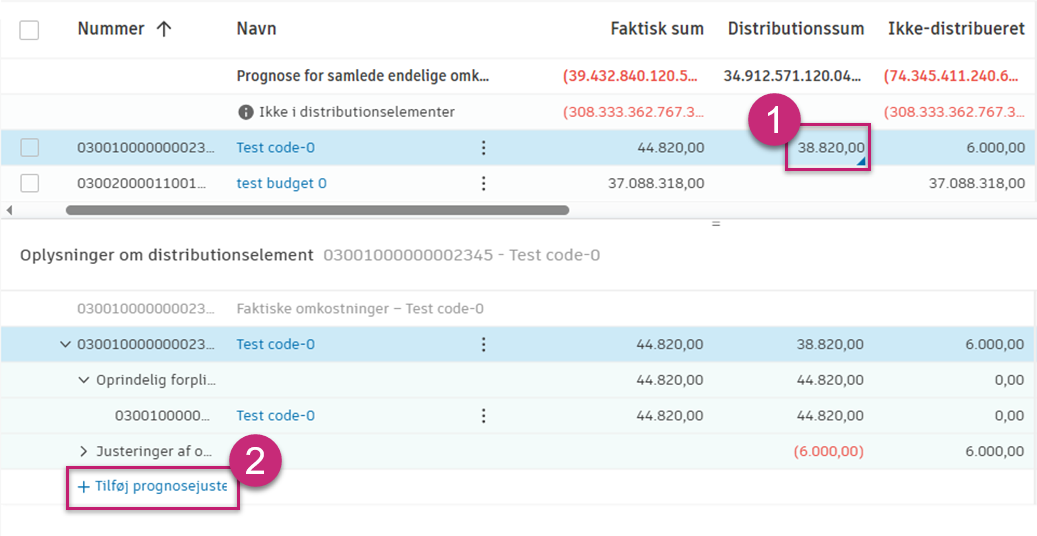Collapse the Oprindelig forpligtelse group
This screenshot has height=536, width=1037.
[84, 380]
